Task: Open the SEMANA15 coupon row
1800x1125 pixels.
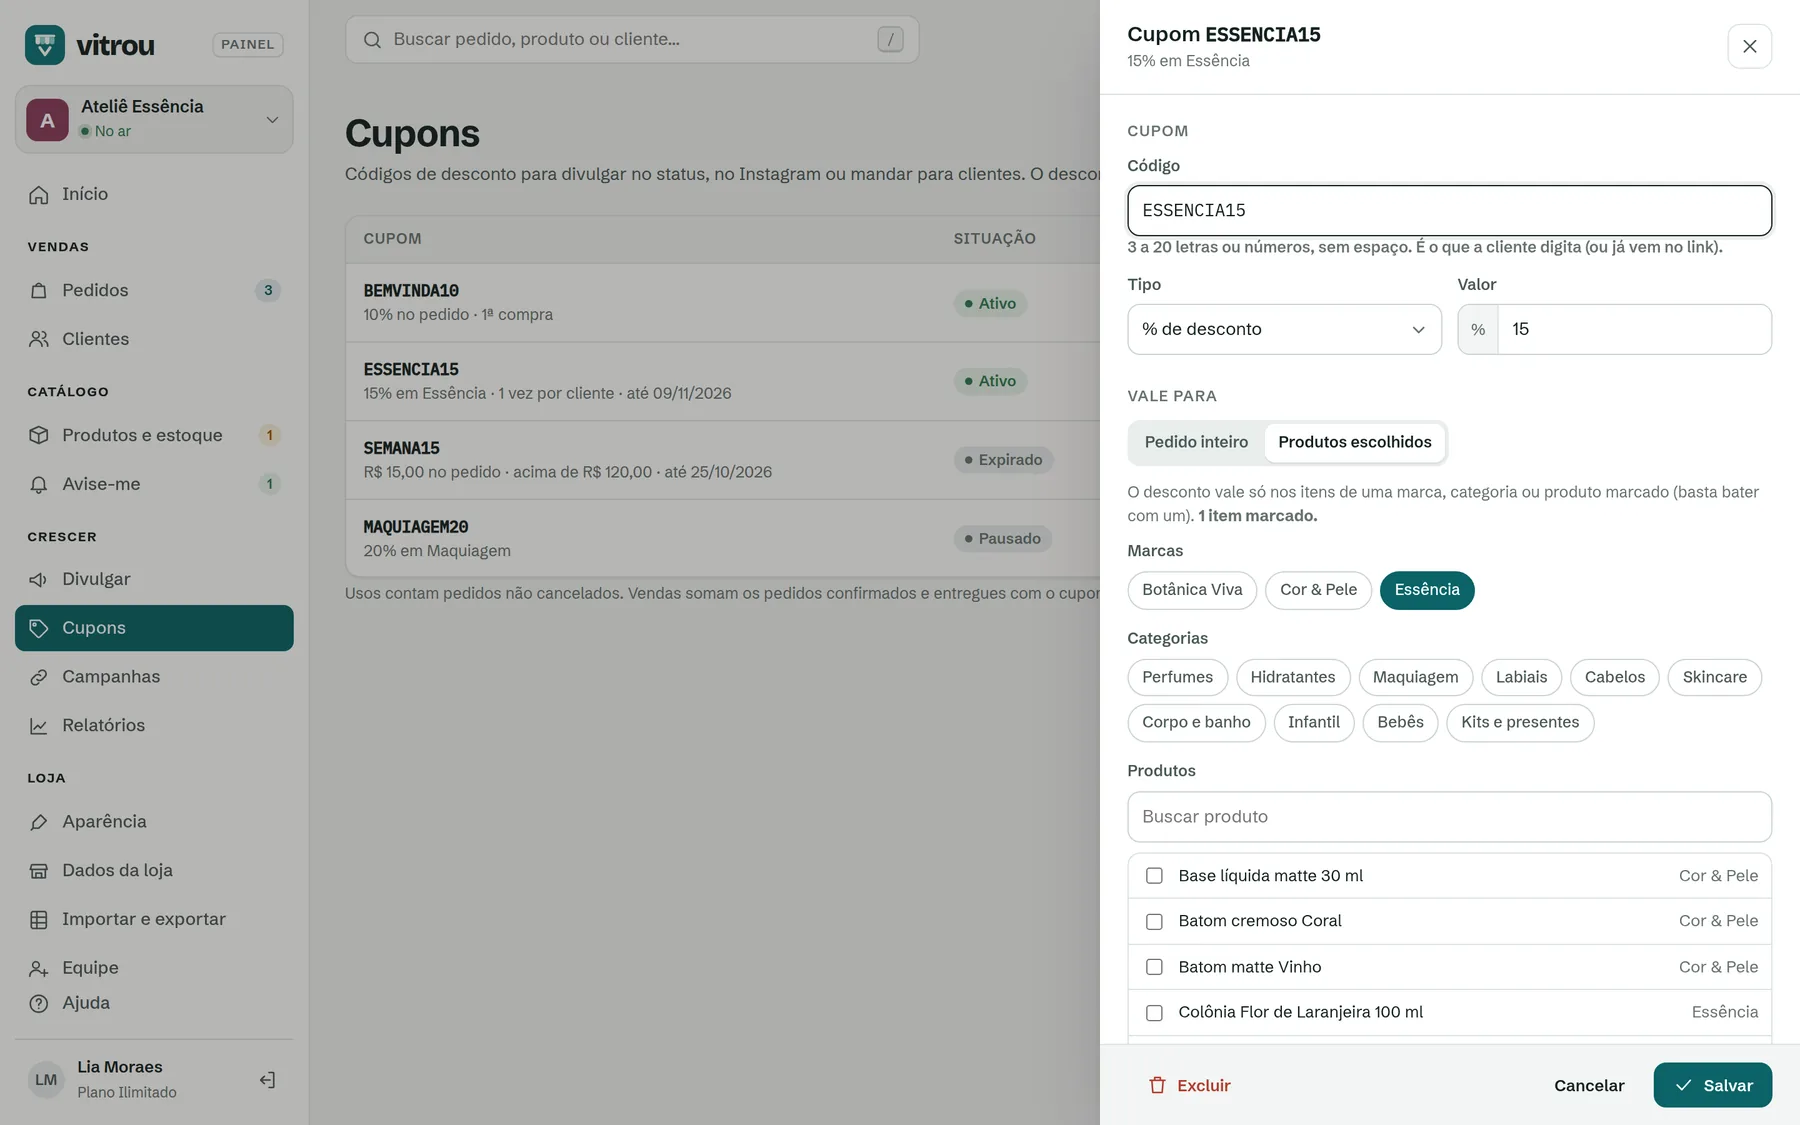Action: tap(722, 460)
